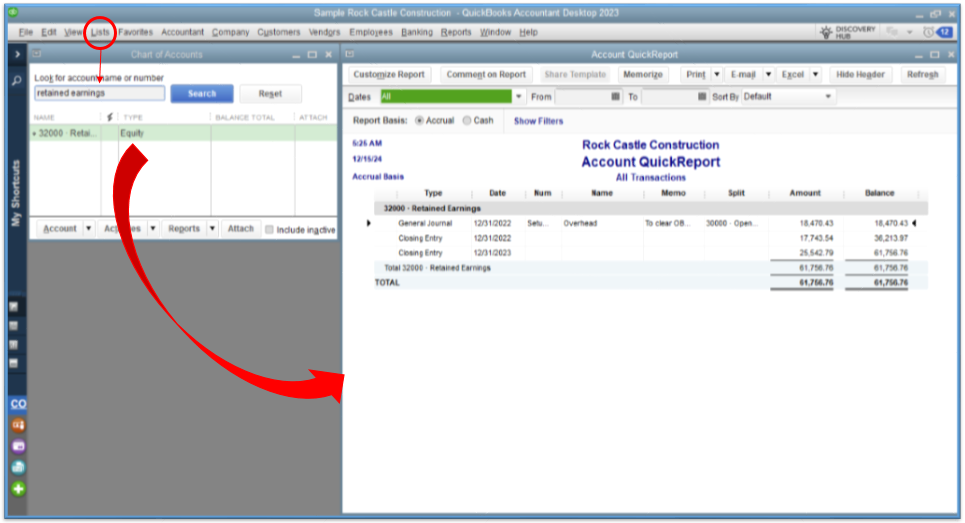Click the BALANCE TOTAL column header
The image size is (965, 523).
point(245,118)
